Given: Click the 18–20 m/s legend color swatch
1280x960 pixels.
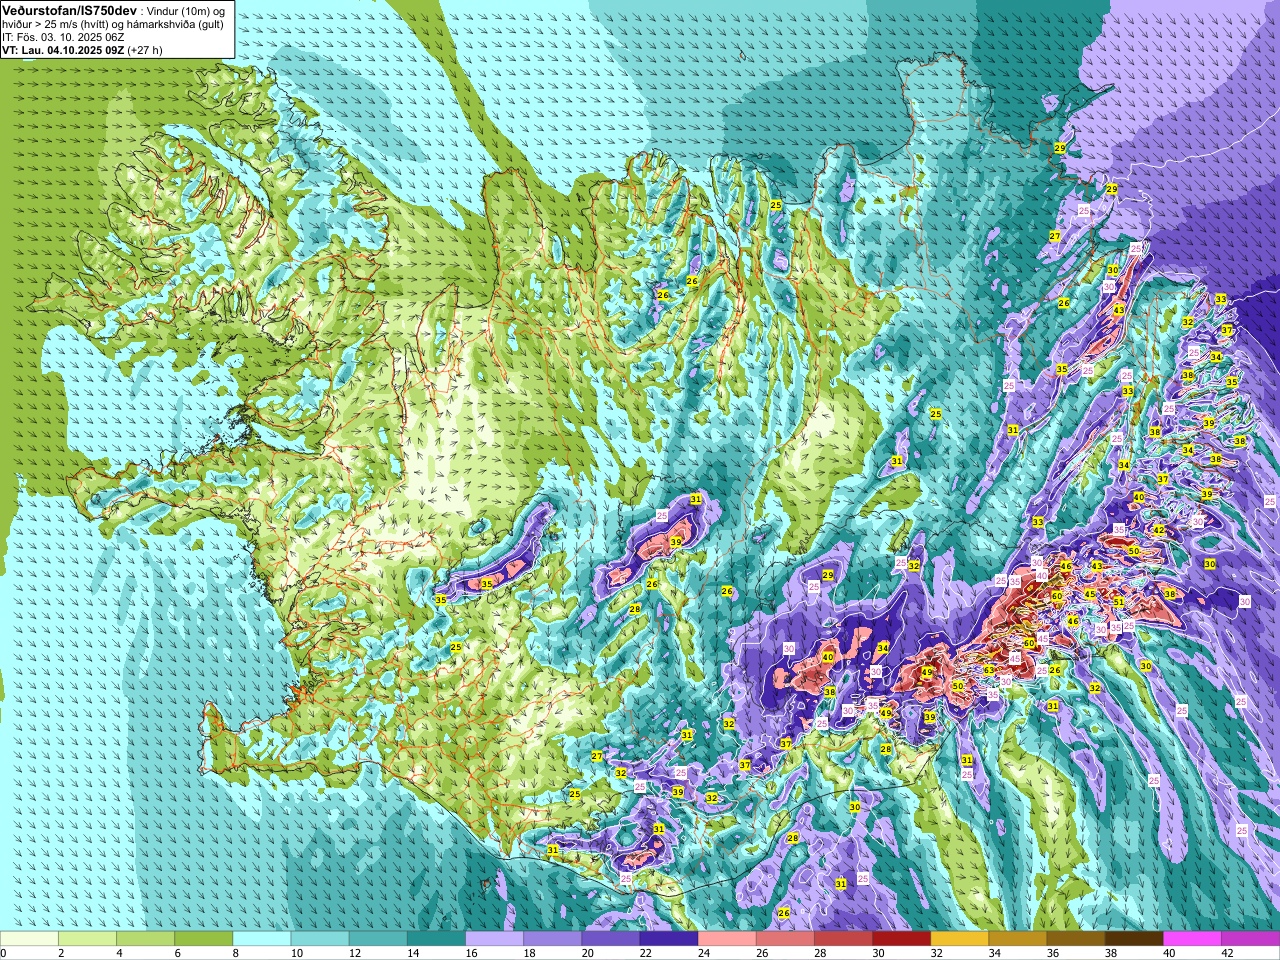Looking at the screenshot, I should click(553, 939).
